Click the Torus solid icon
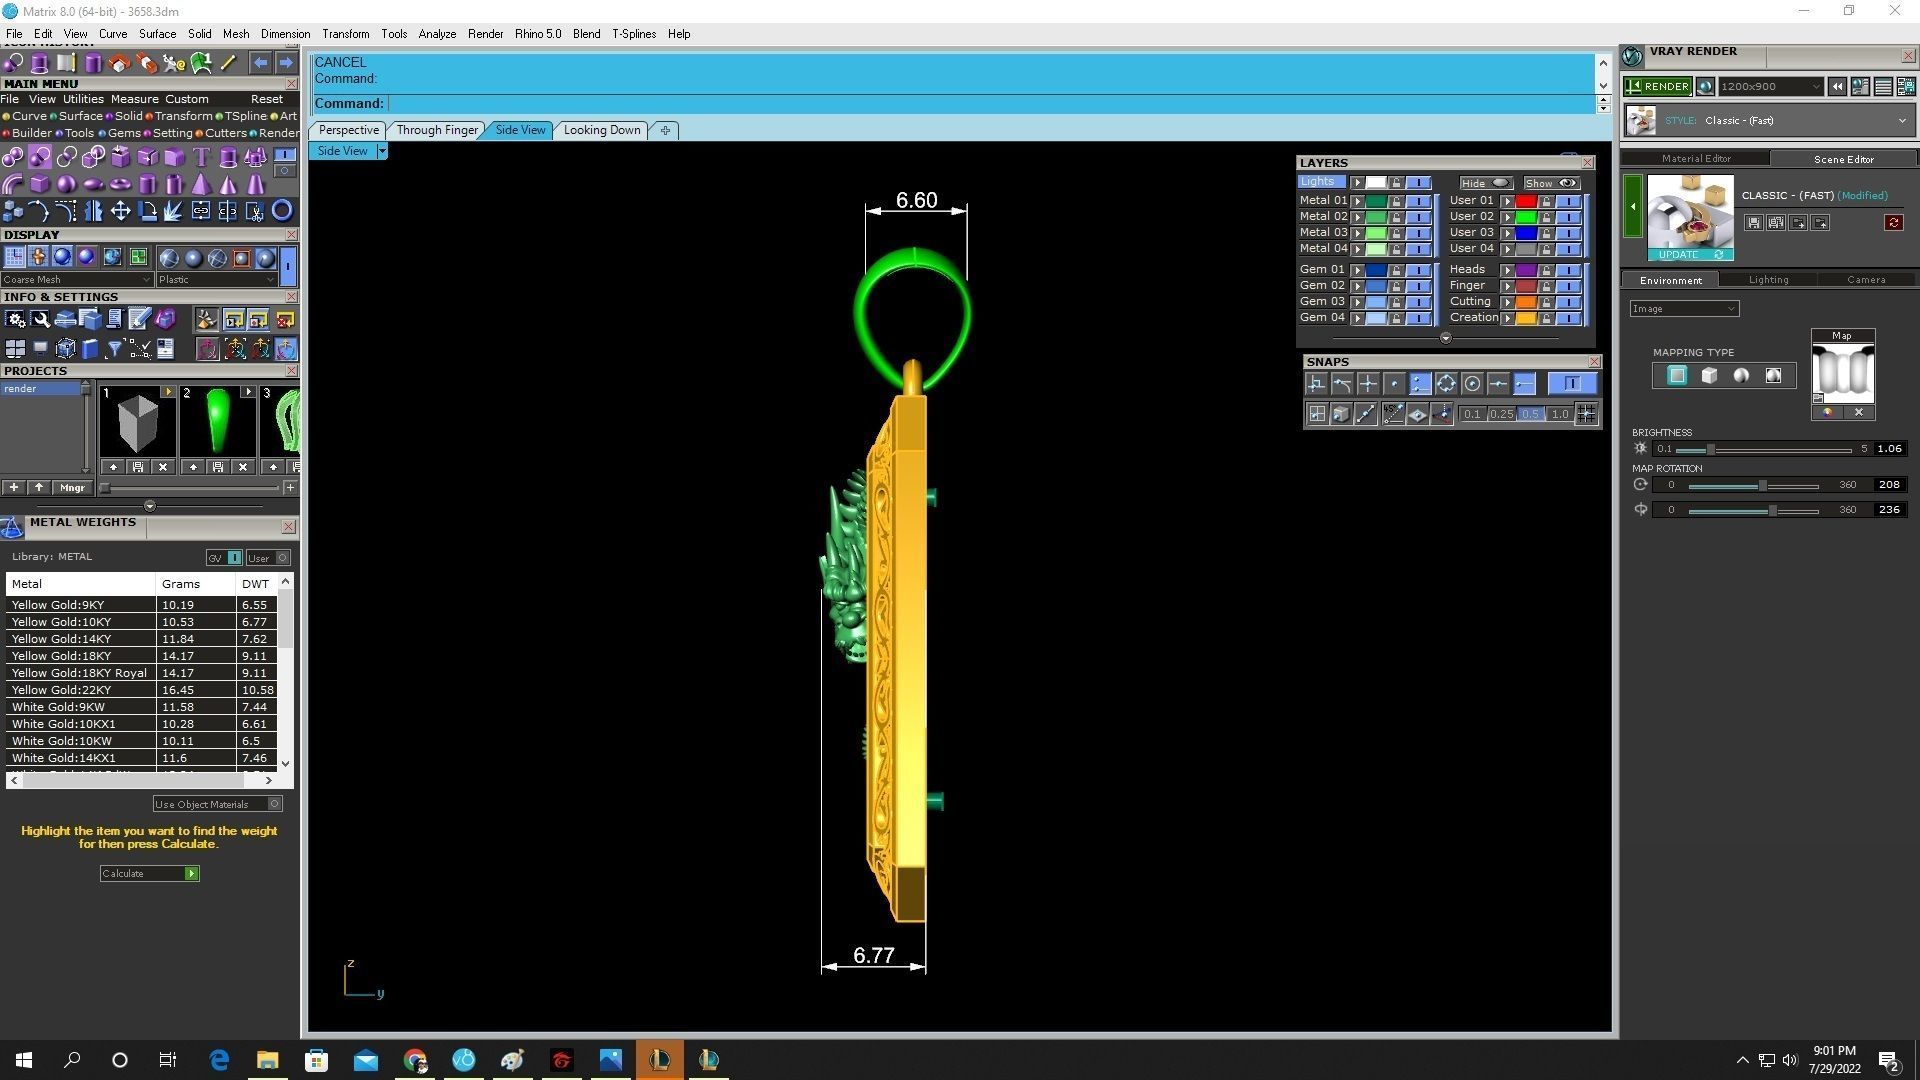This screenshot has width=1920, height=1080. [120, 184]
